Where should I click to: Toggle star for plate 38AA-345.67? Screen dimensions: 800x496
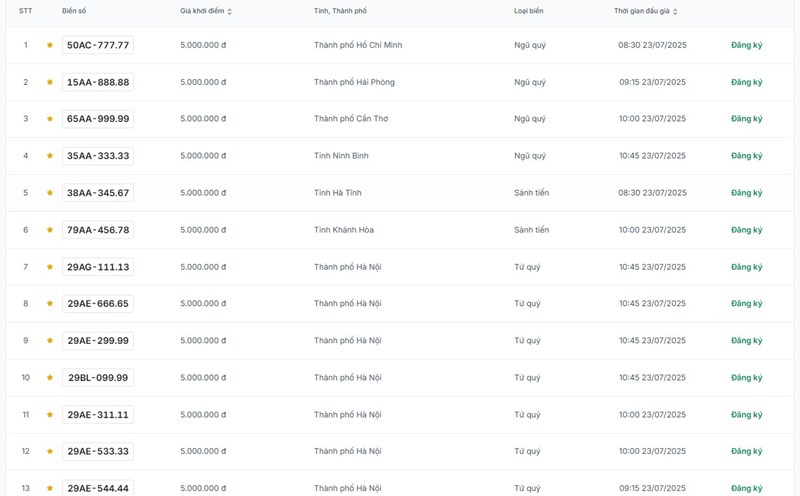50,193
